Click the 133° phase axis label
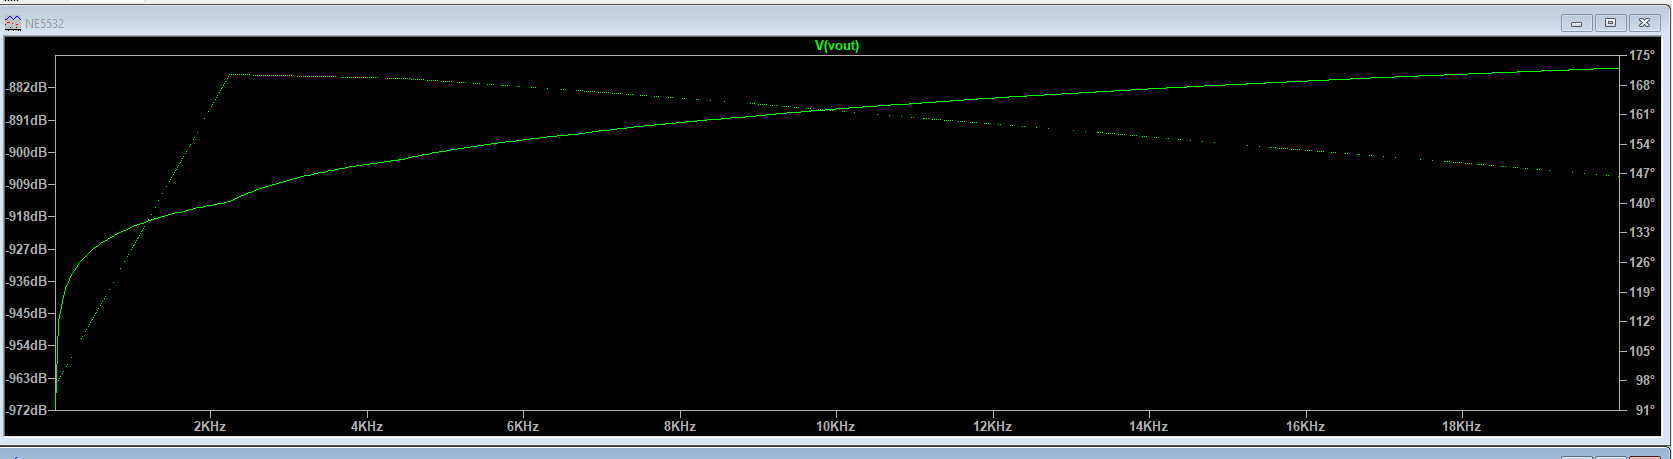This screenshot has width=1673, height=459. point(1642,233)
